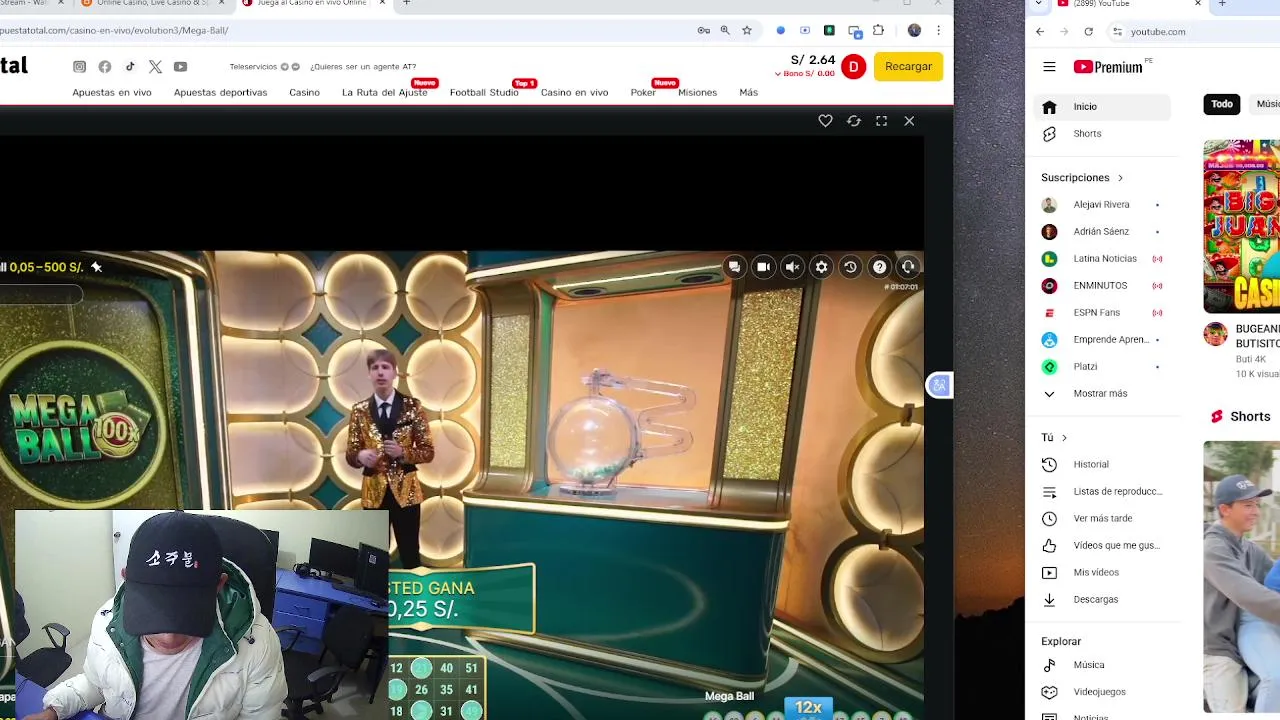Open Chrome extensions puzzle icon
The image size is (1280, 720).
point(878,31)
